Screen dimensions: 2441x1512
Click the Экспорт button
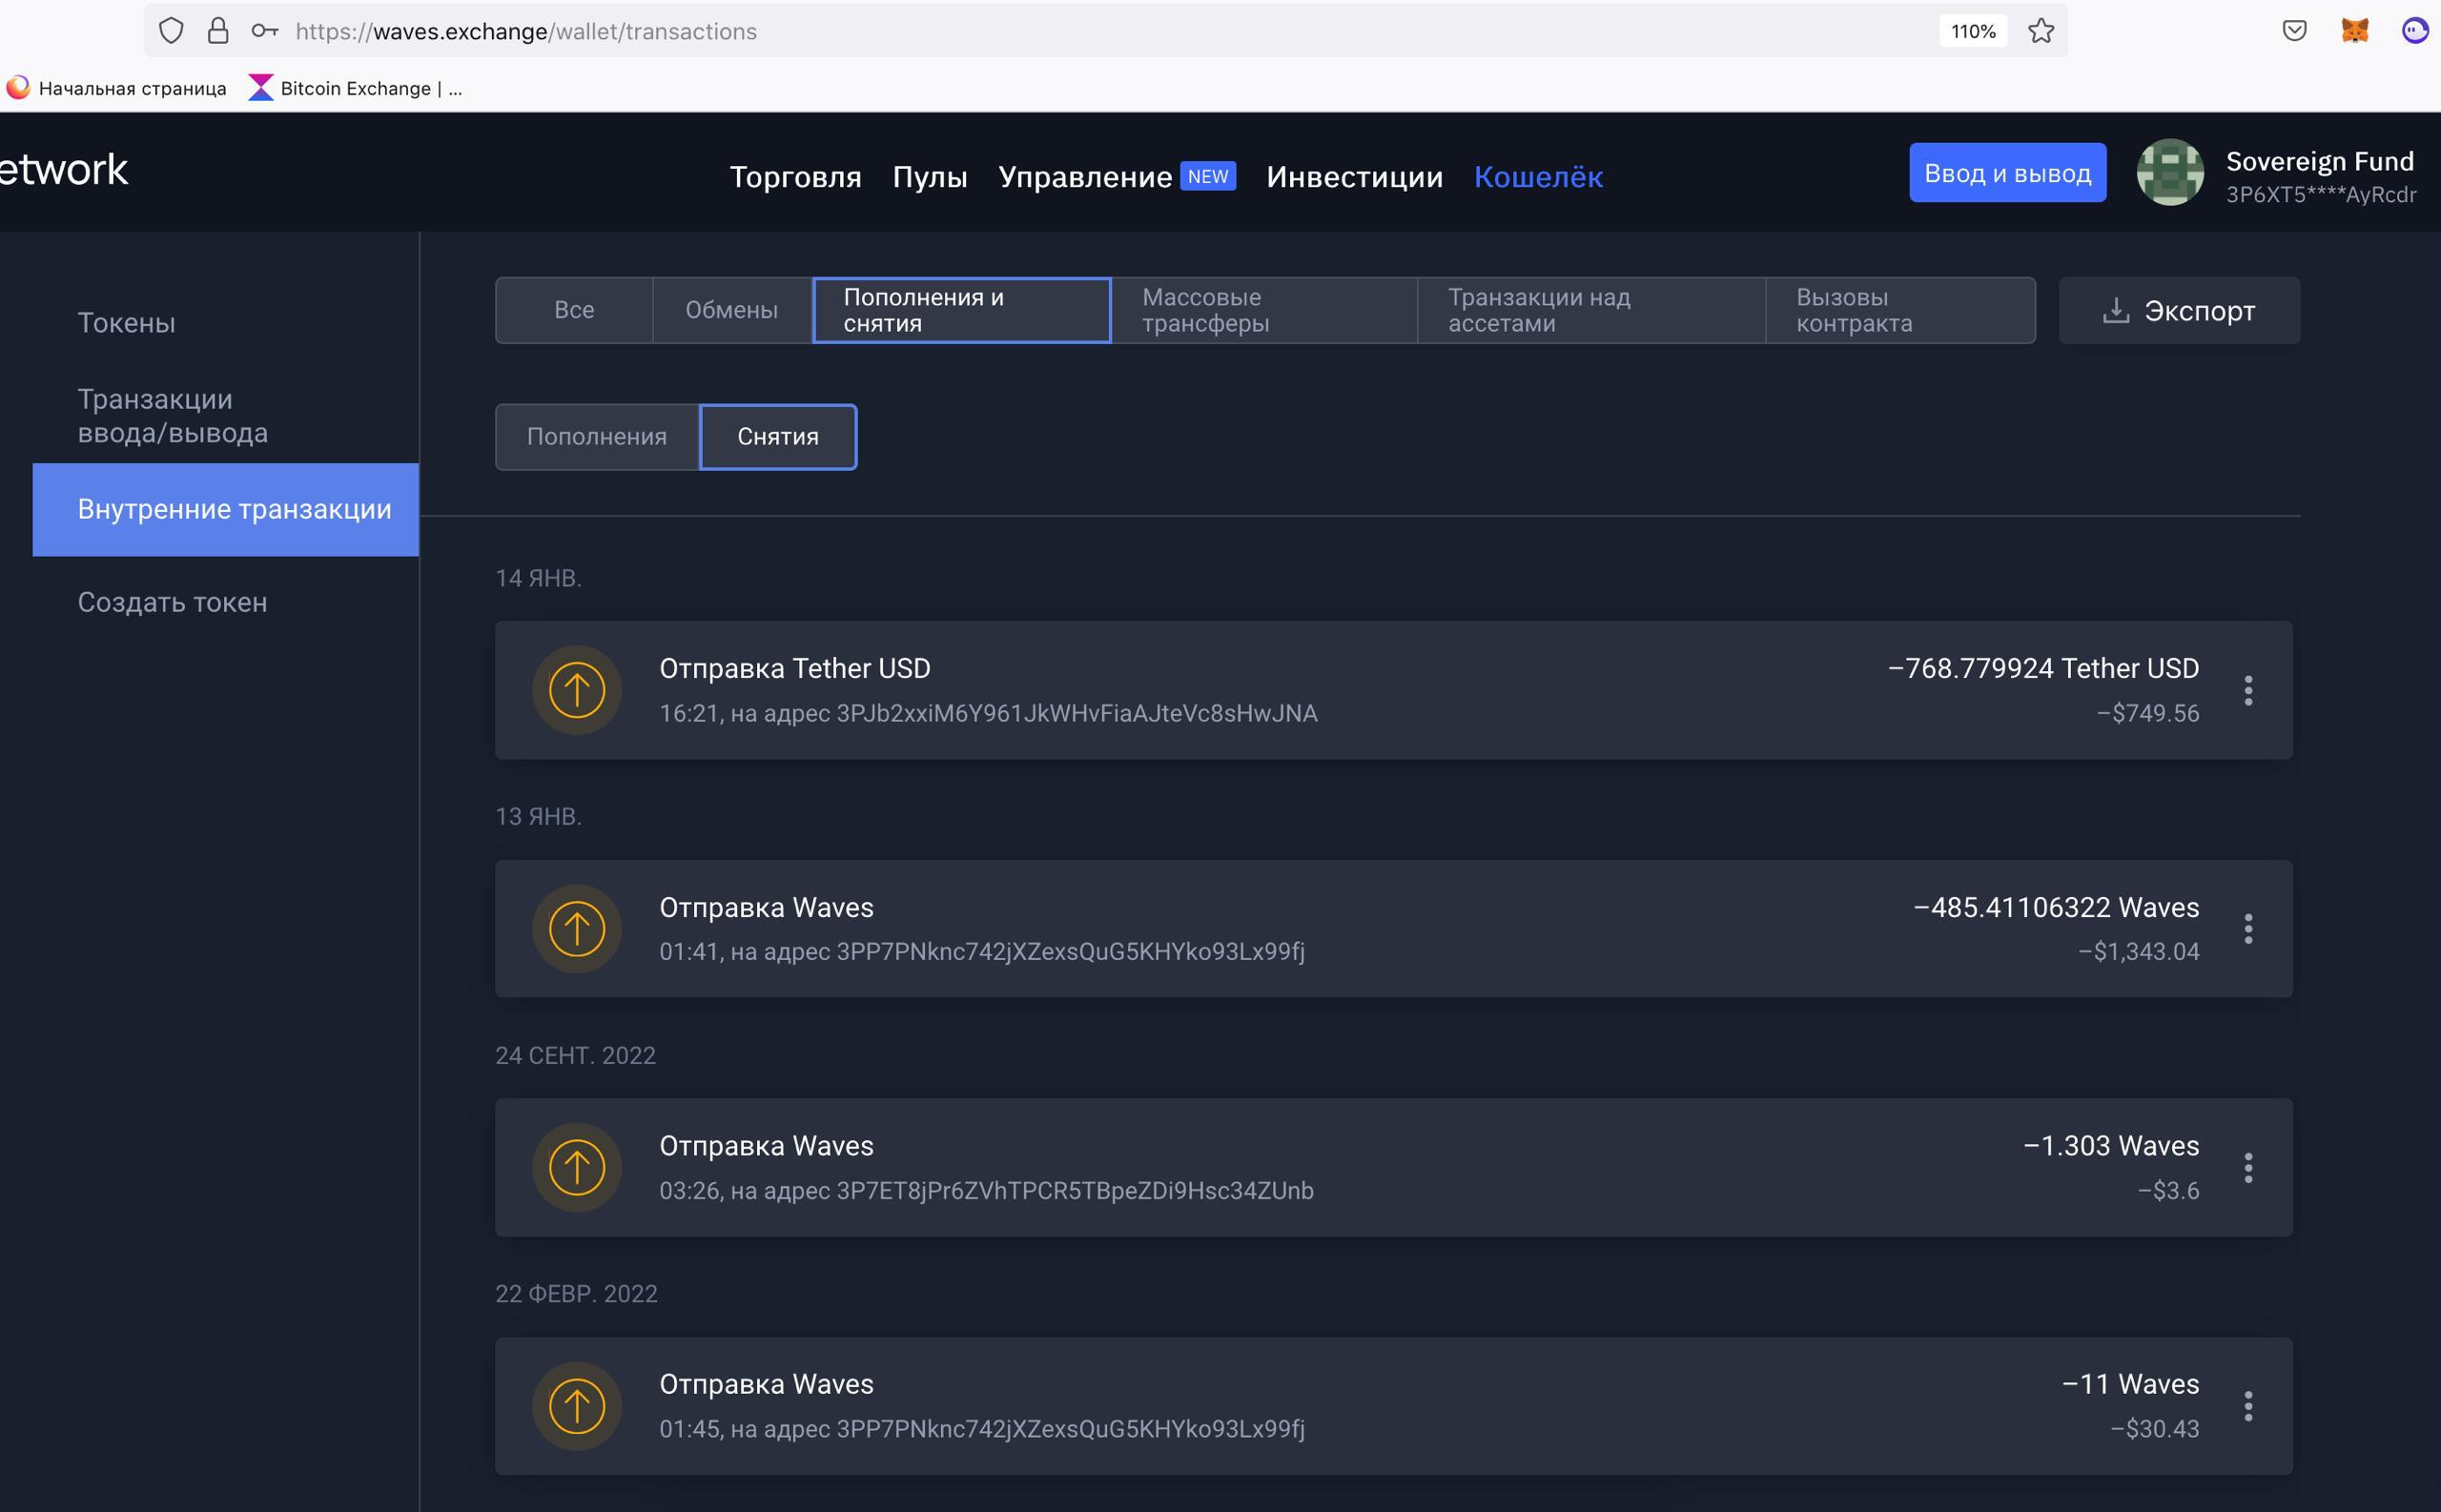pos(2179,311)
